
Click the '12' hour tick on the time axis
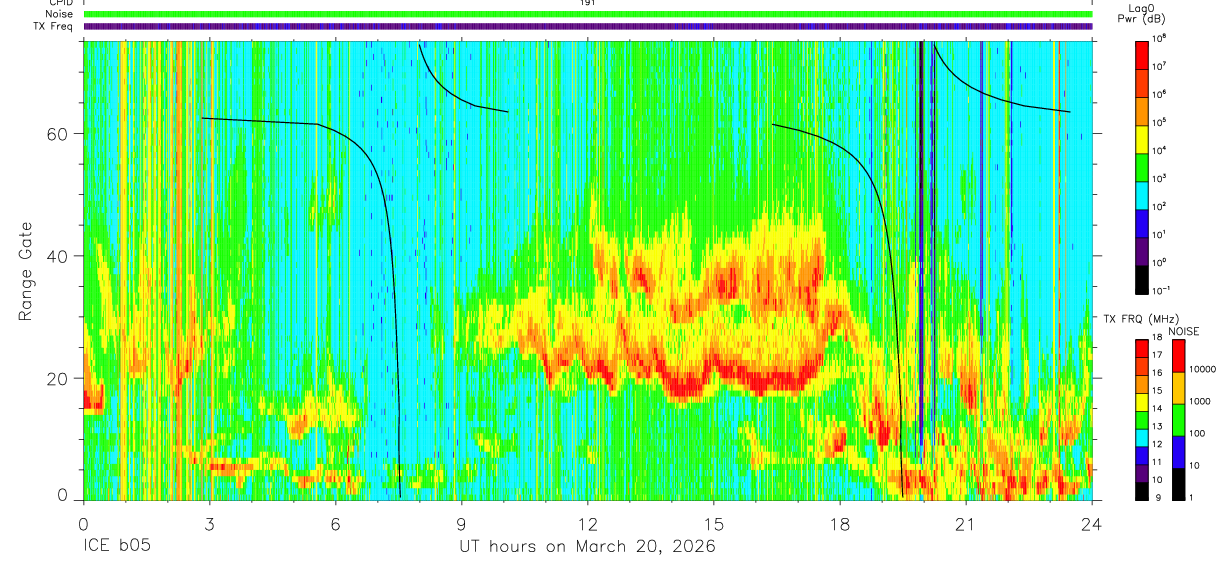[x=587, y=523]
